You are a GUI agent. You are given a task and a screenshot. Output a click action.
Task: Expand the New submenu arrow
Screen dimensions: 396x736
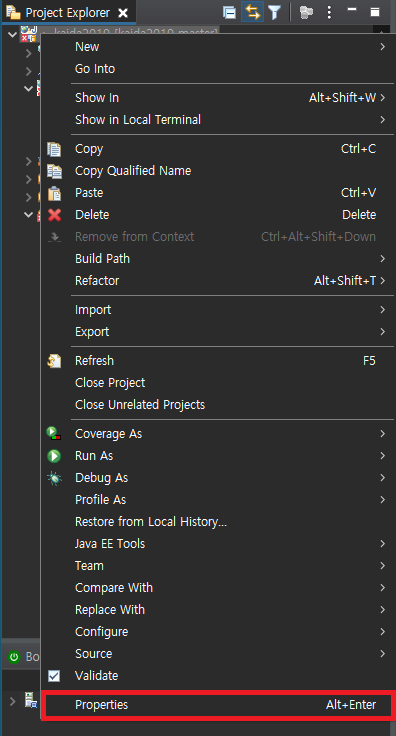pos(383,47)
